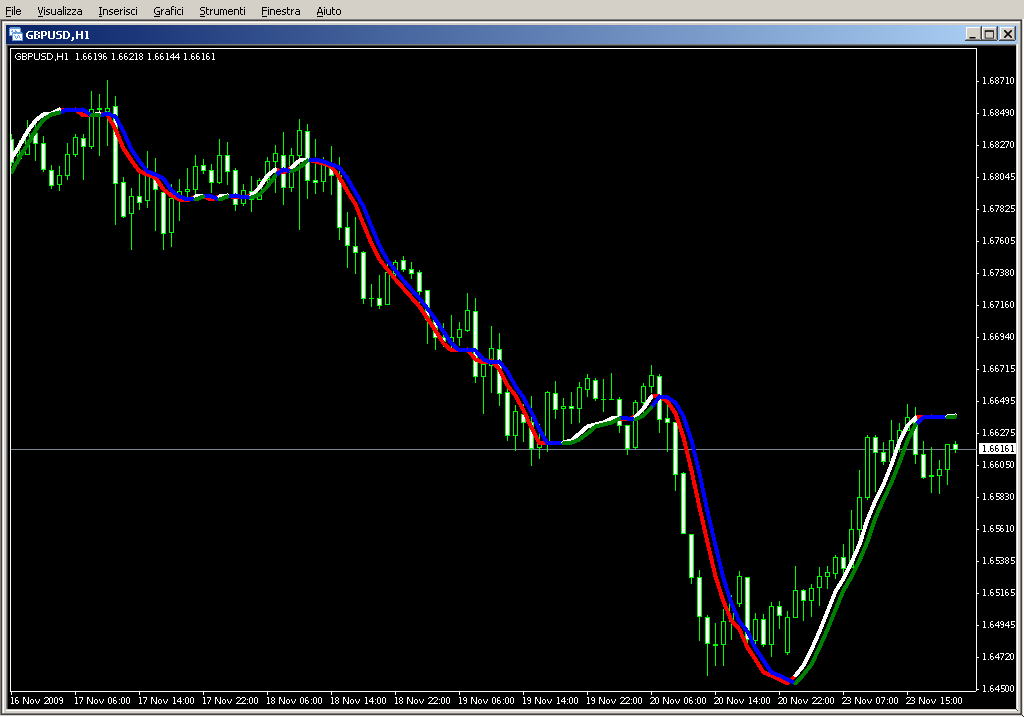This screenshot has height=717, width=1024.
Task: Click the 20 Nov 06:00 time label
Action: [x=678, y=701]
